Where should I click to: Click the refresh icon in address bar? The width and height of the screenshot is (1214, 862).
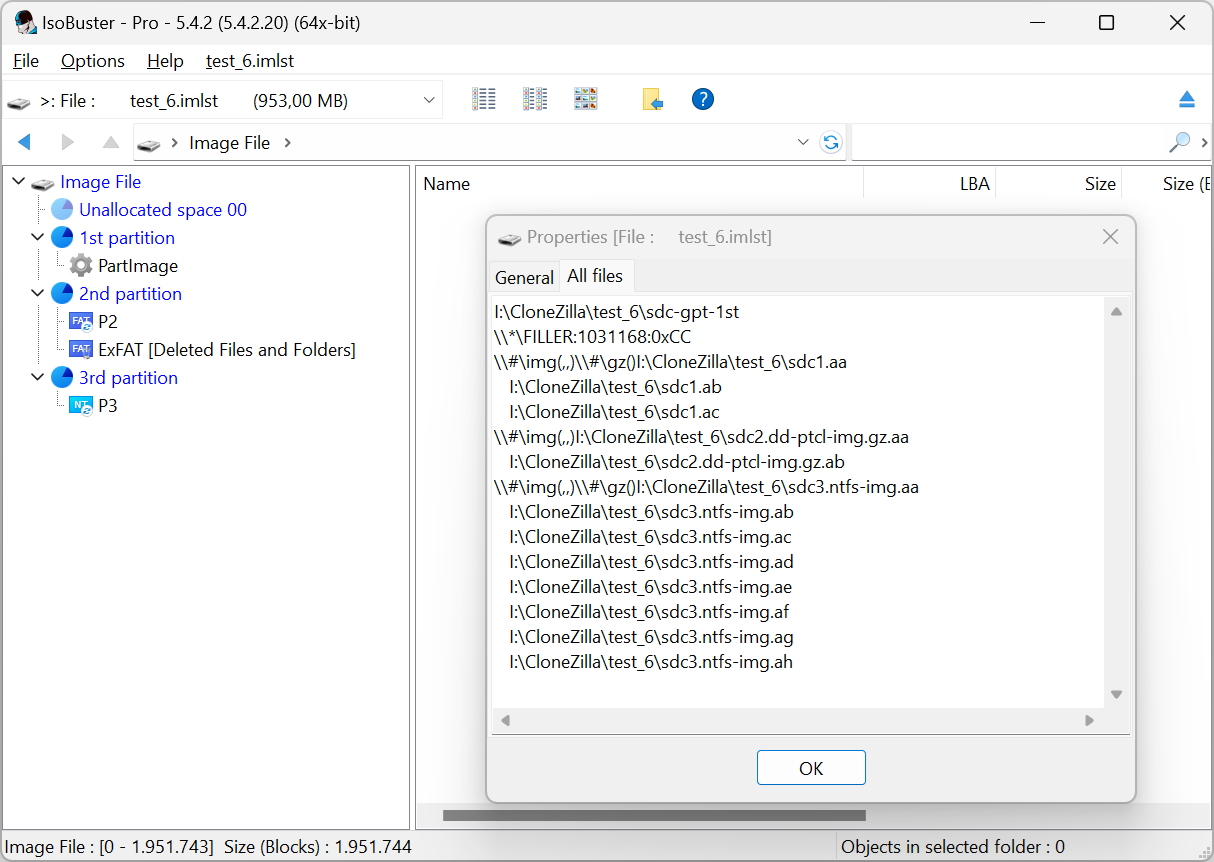[830, 143]
